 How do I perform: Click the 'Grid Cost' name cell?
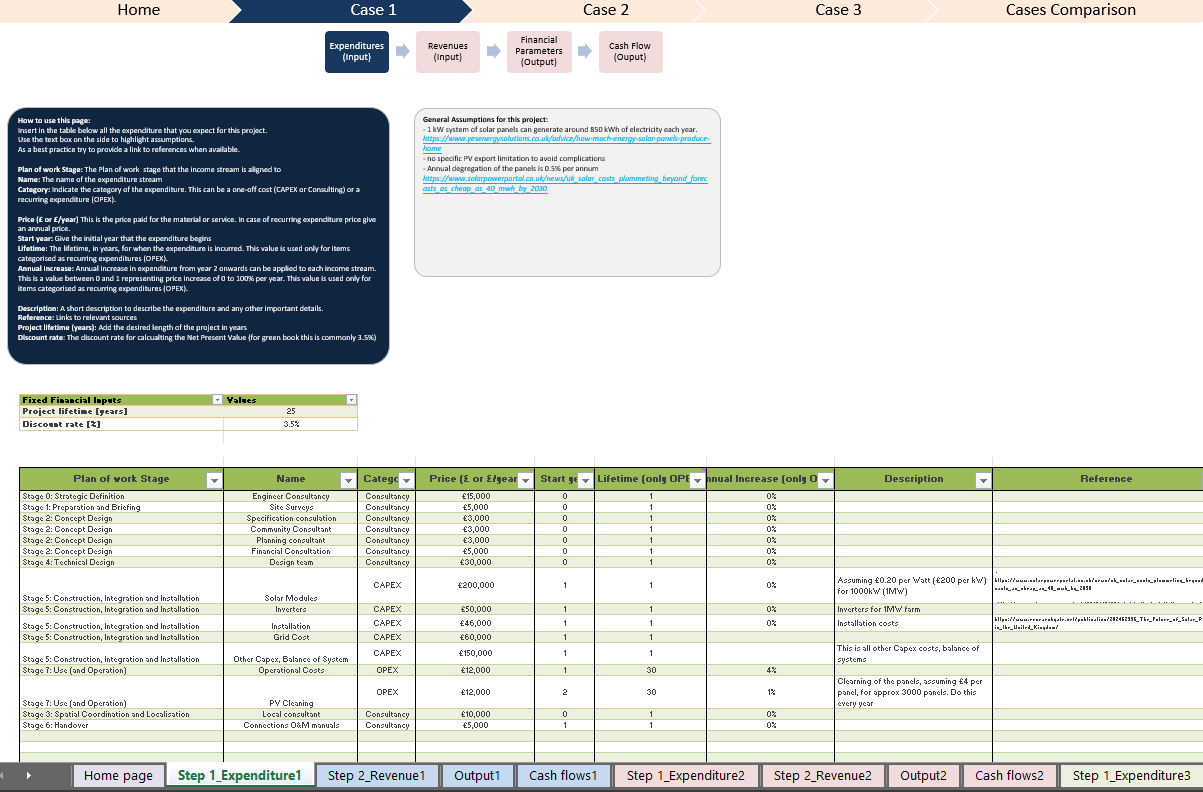[290, 637]
